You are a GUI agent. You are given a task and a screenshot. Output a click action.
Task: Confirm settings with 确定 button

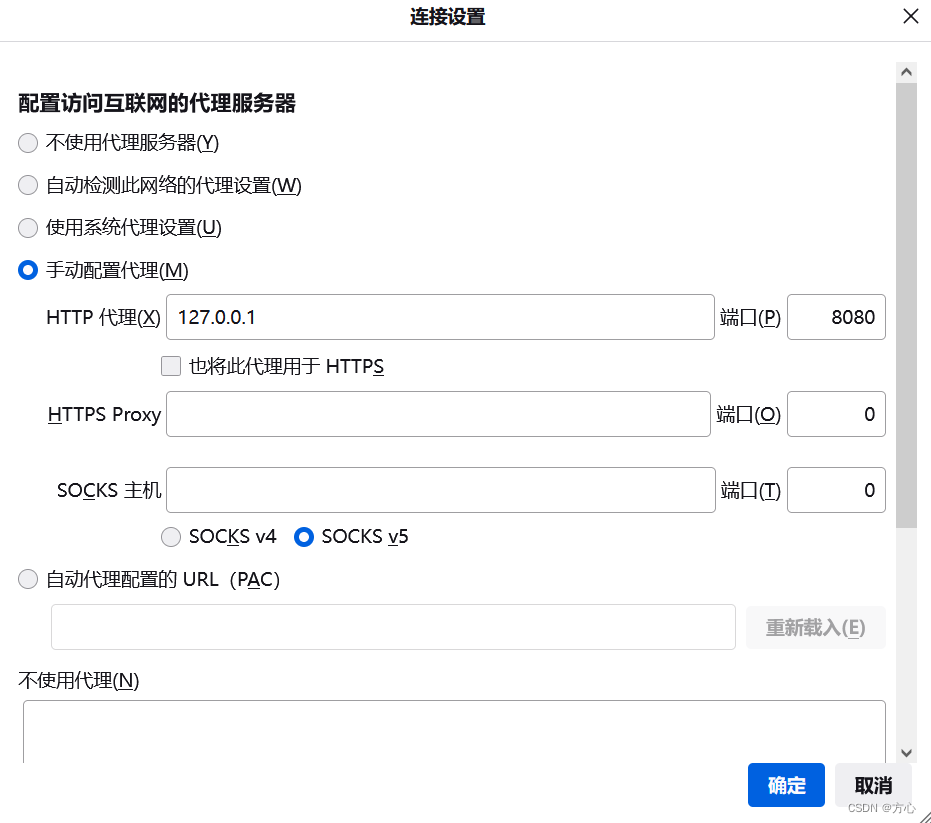click(786, 785)
